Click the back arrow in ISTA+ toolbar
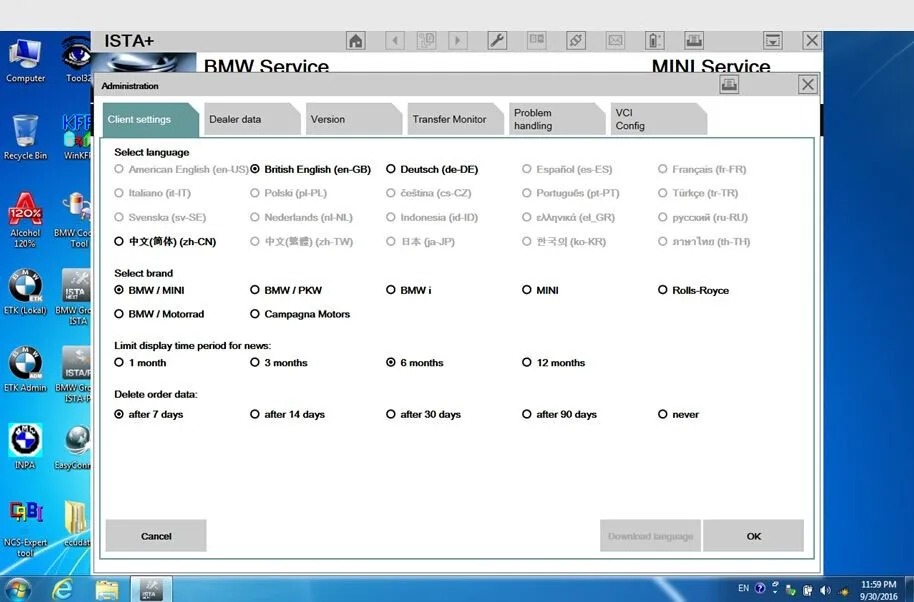The width and height of the screenshot is (914, 602). (395, 41)
